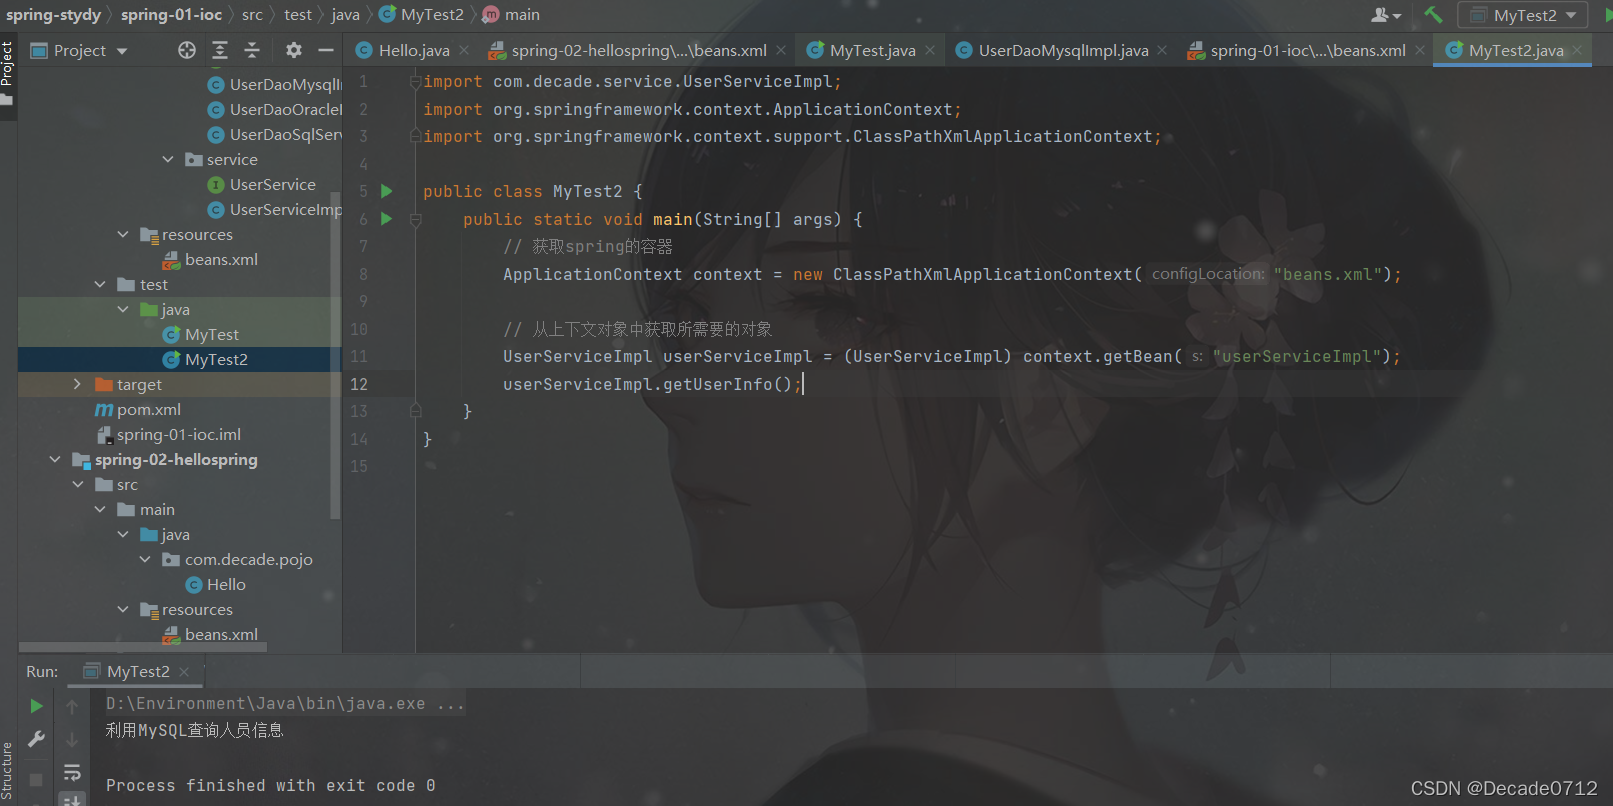Rerun MyTest2 in Run panel
The width and height of the screenshot is (1613, 806).
[x=36, y=706]
